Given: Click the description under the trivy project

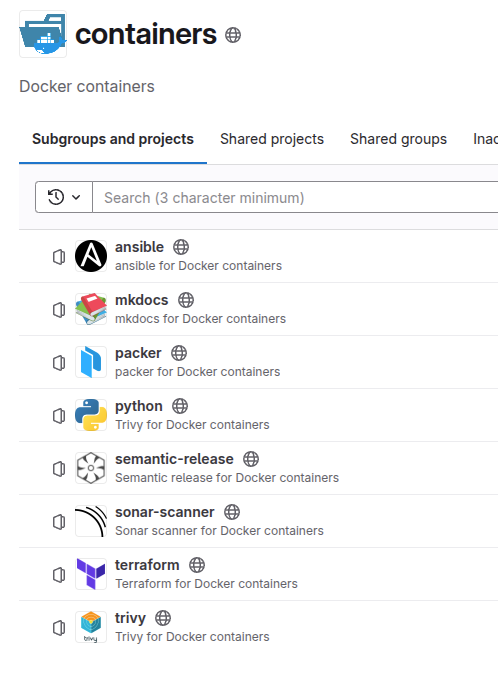Looking at the screenshot, I should [x=193, y=637].
